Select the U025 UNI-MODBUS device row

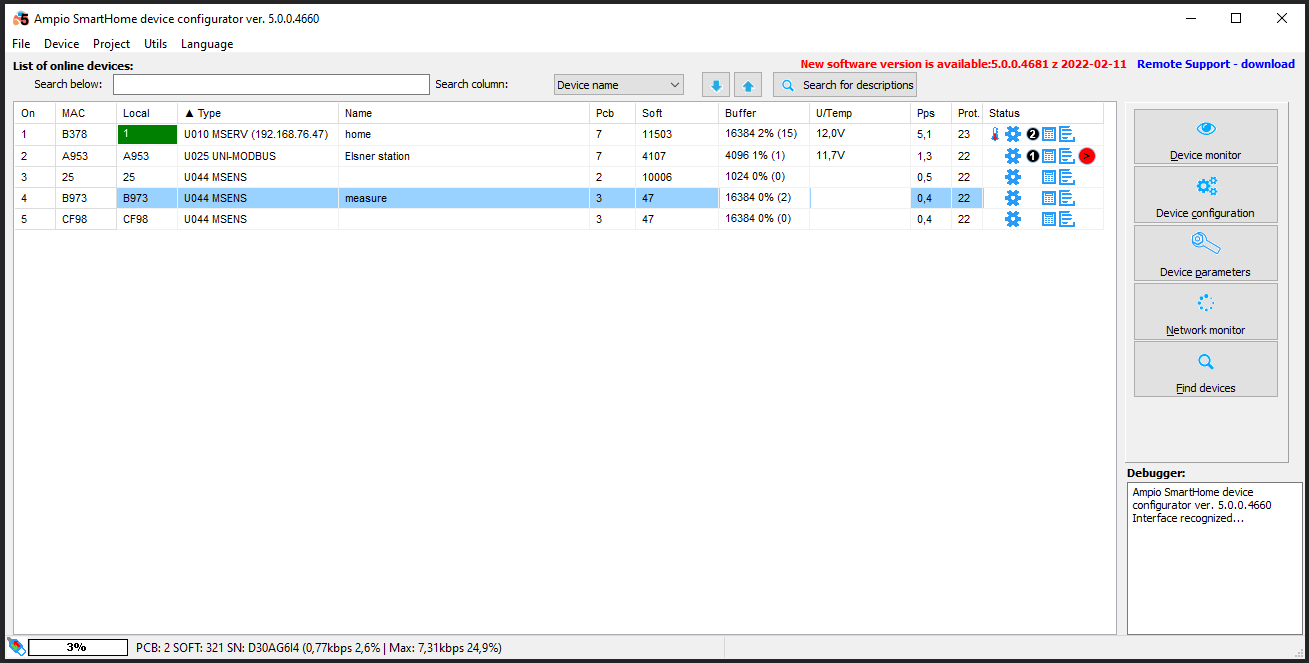click(559, 156)
